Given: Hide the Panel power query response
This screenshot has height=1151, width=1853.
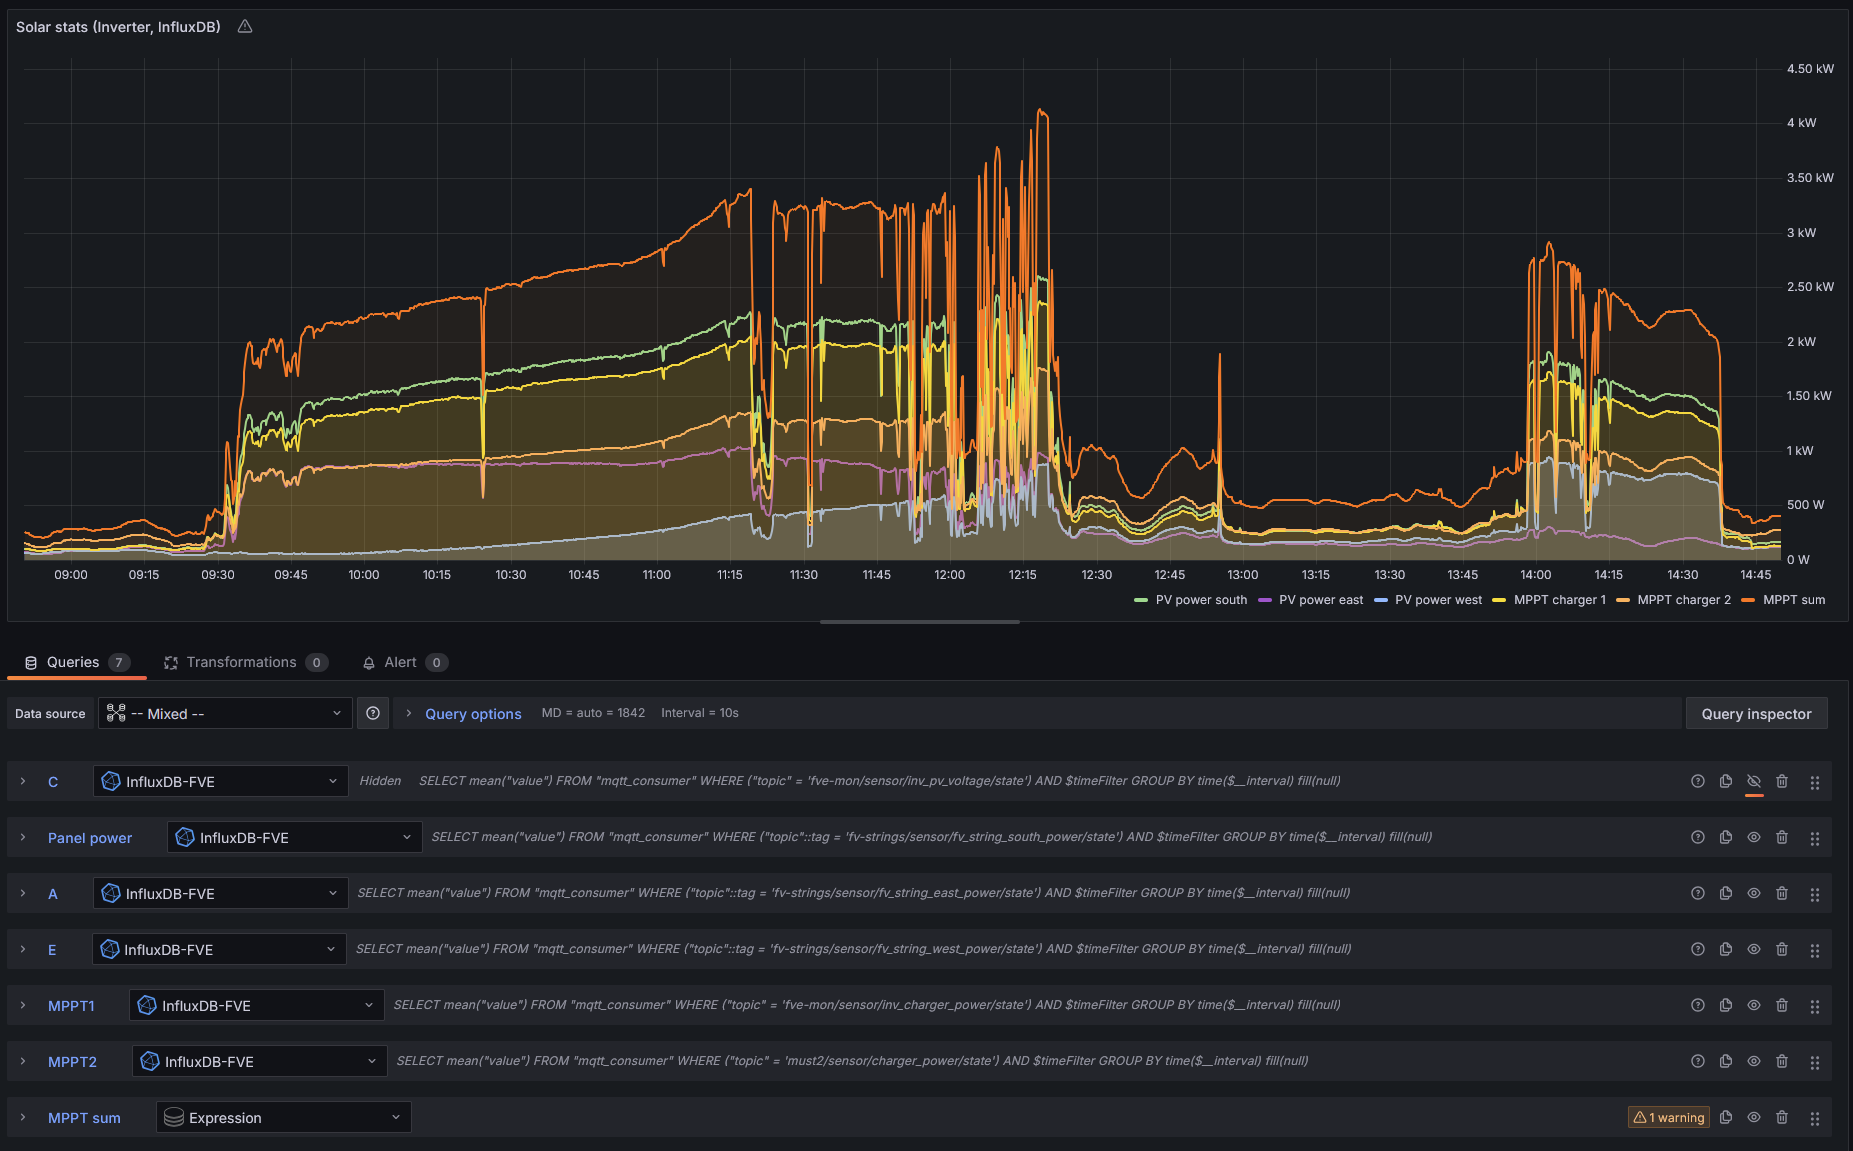Looking at the screenshot, I should click(x=1754, y=837).
